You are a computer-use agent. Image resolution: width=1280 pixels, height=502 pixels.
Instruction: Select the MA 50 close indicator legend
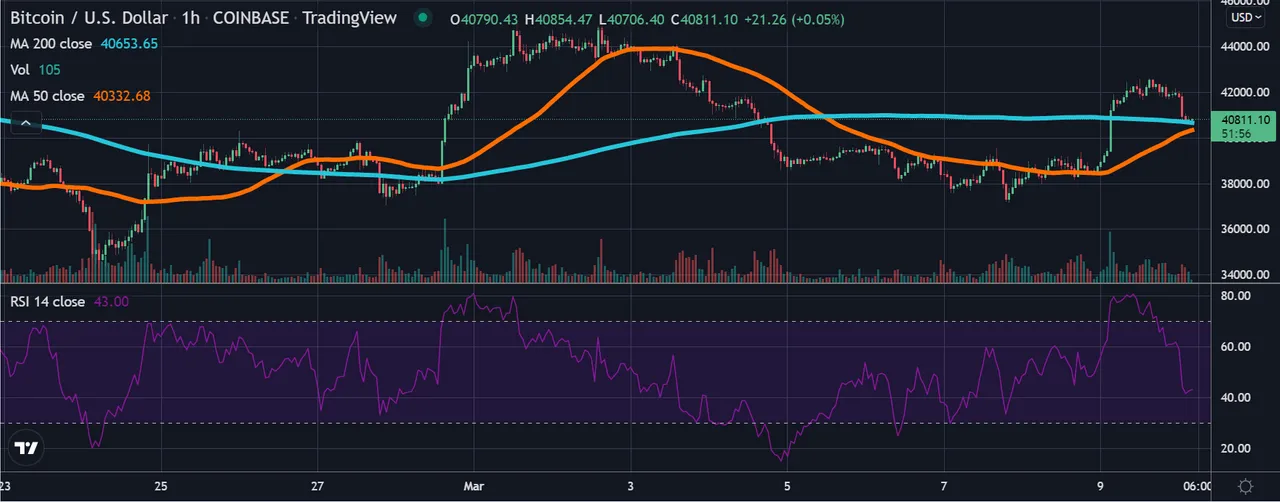click(47, 96)
